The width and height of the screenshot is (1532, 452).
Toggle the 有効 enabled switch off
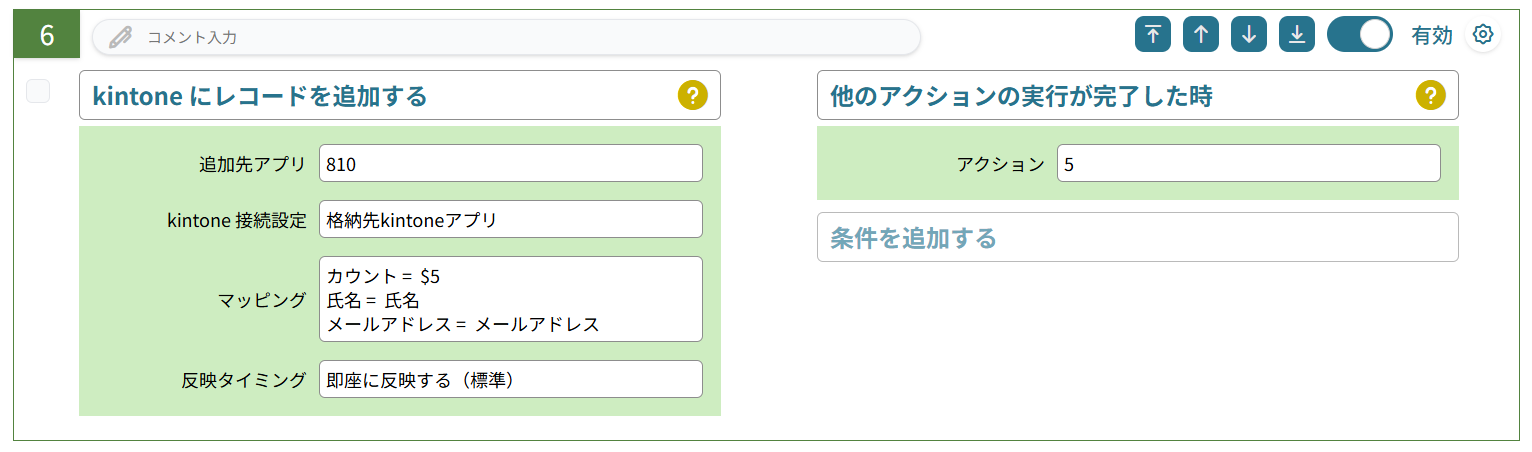pyautogui.click(x=1360, y=34)
